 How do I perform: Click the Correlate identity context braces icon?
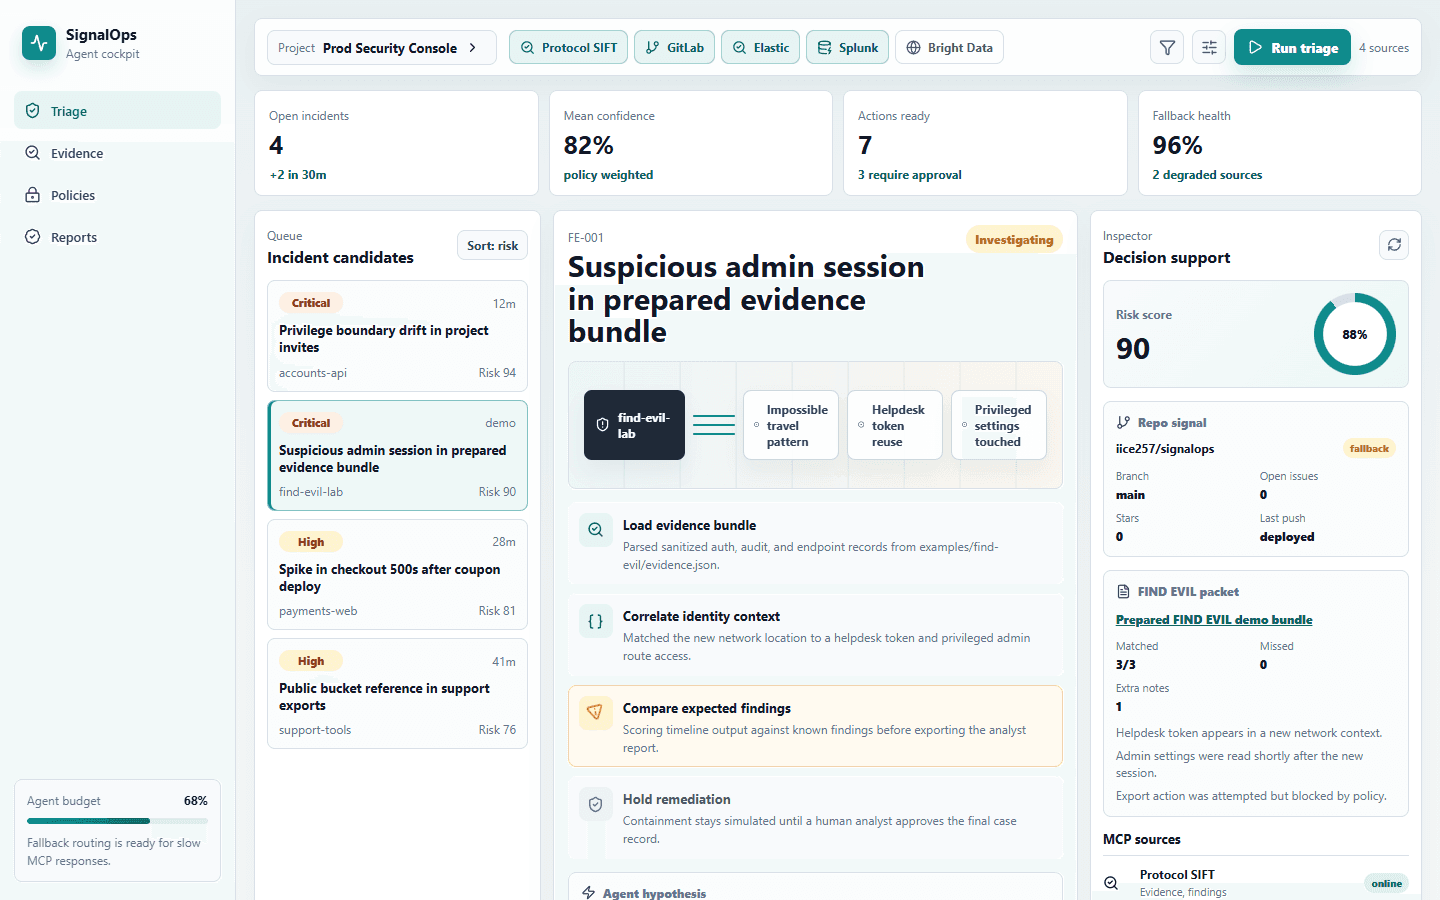pyautogui.click(x=595, y=621)
